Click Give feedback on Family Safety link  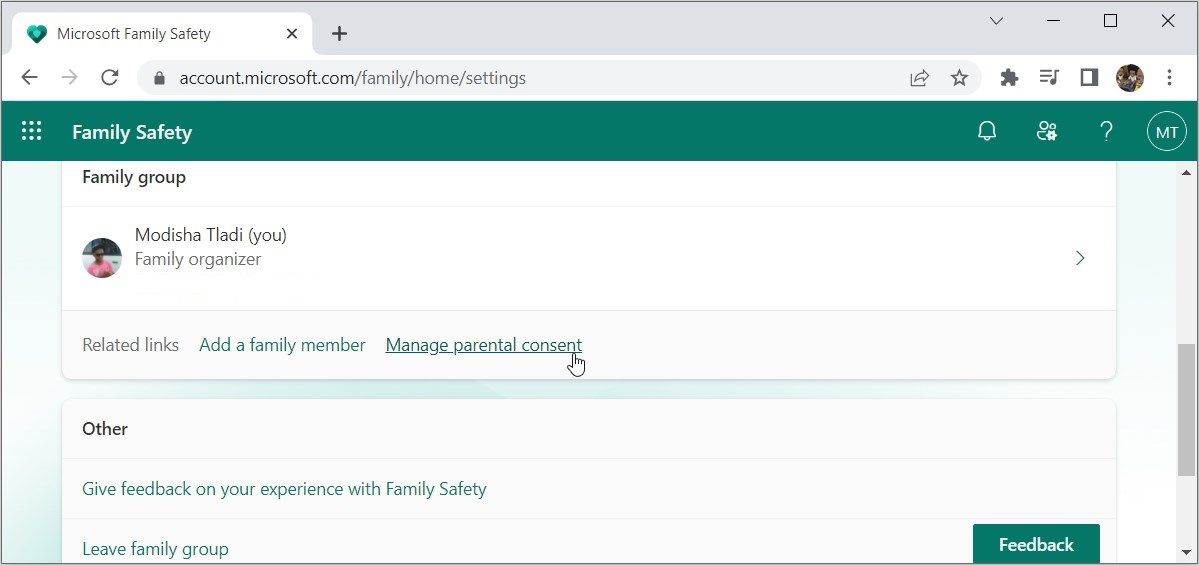[x=284, y=489]
